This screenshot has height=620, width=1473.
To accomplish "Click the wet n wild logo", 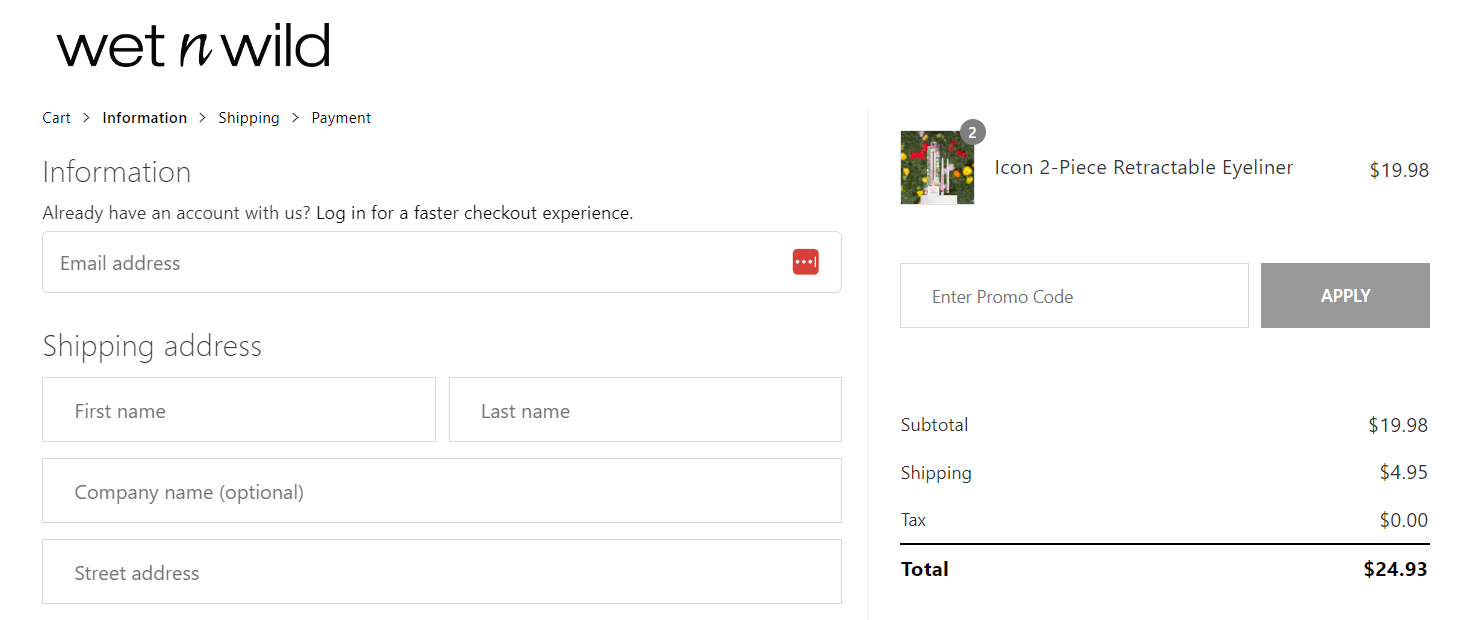I will tap(193, 46).
